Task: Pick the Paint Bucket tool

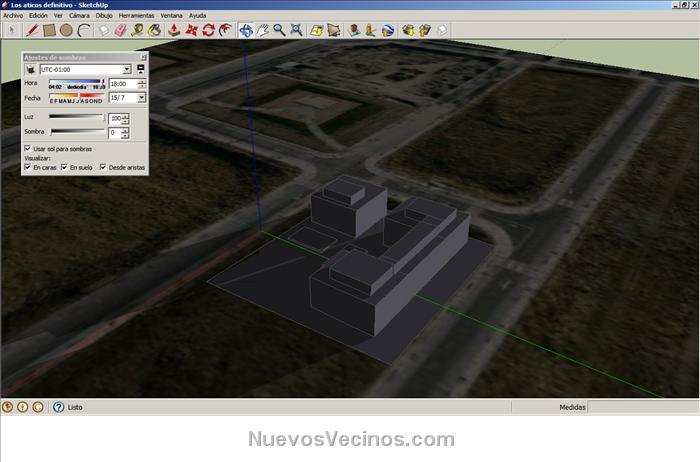Action: point(154,30)
